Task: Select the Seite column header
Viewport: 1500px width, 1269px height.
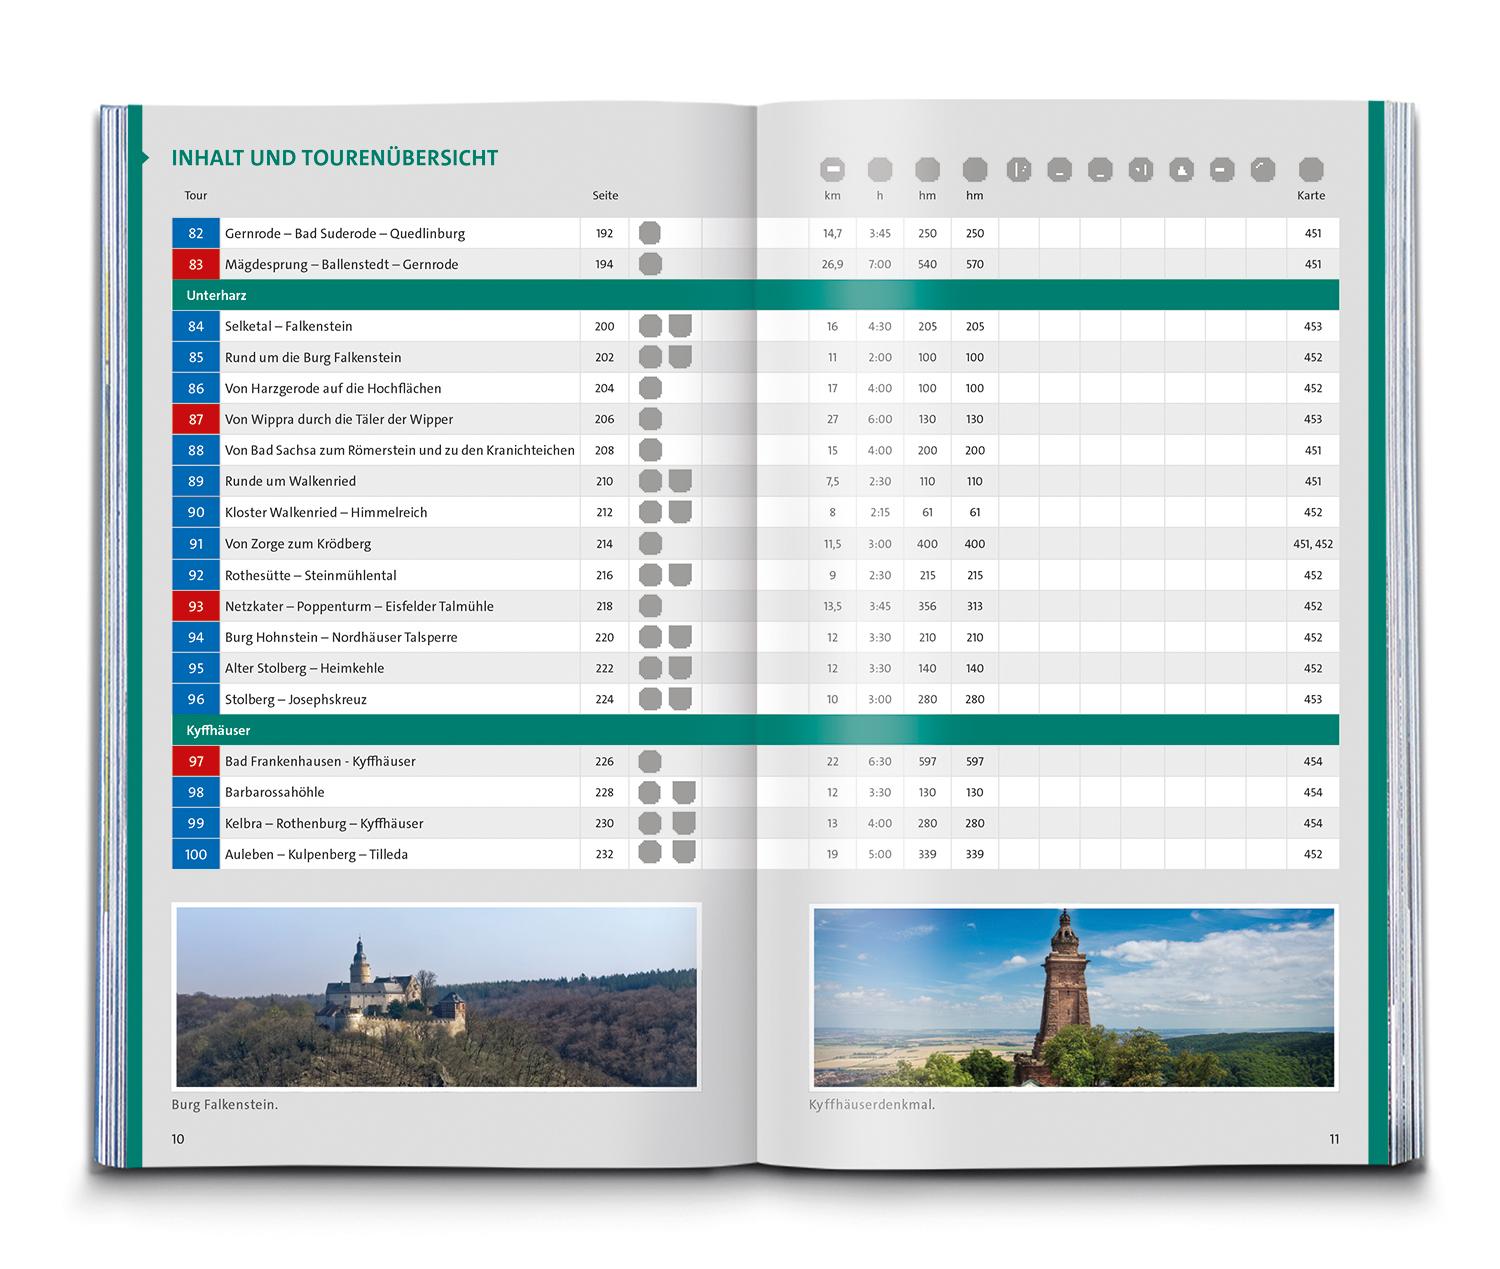Action: tap(605, 195)
